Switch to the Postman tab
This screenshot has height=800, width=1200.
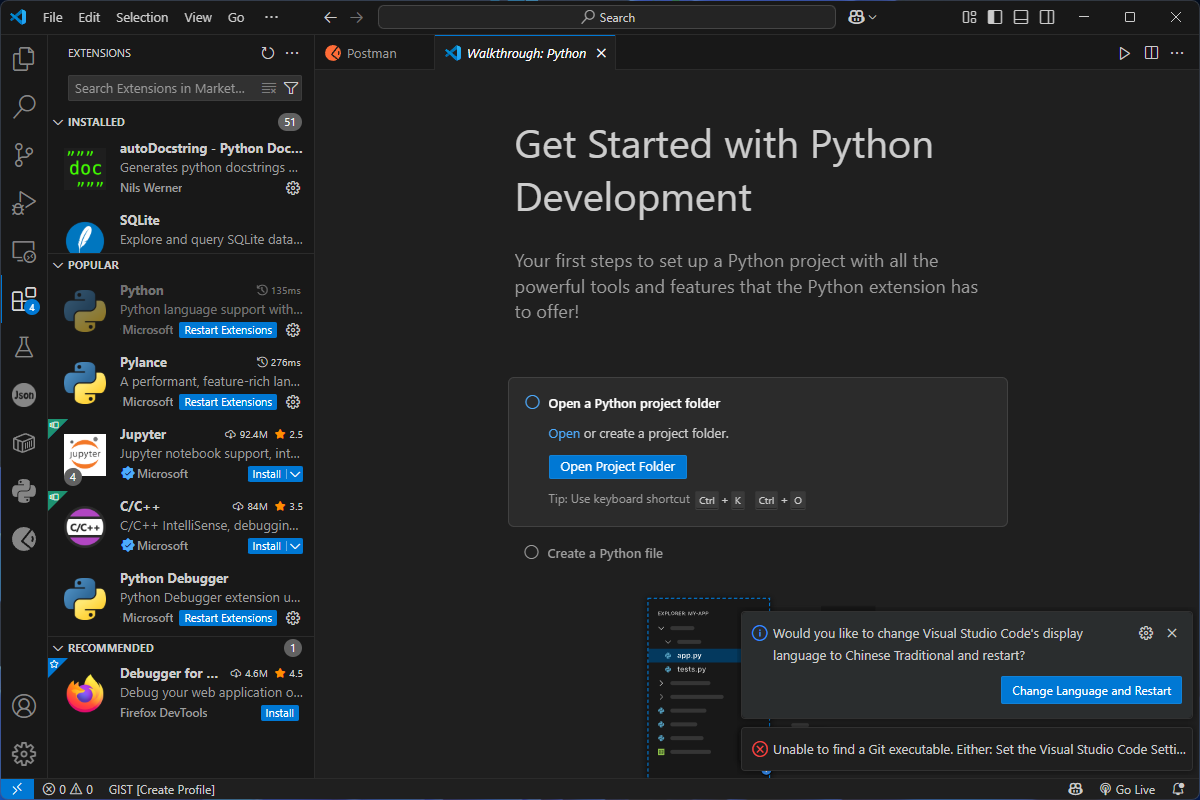[x=375, y=53]
